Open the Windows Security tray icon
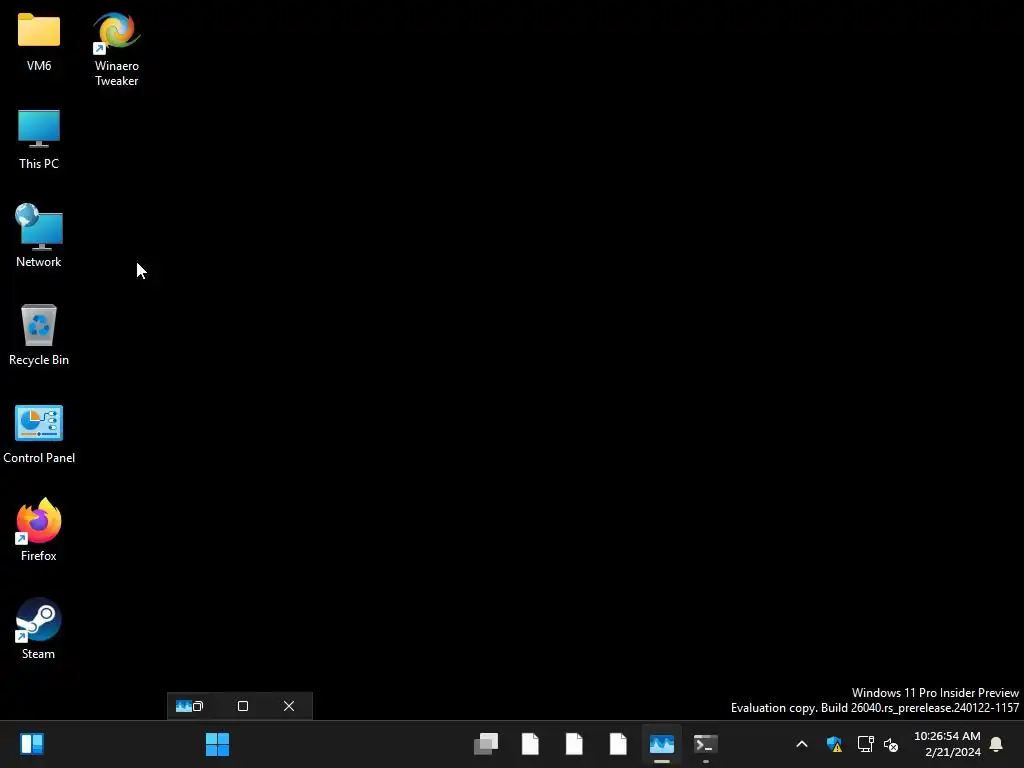The image size is (1024, 768). pos(834,744)
